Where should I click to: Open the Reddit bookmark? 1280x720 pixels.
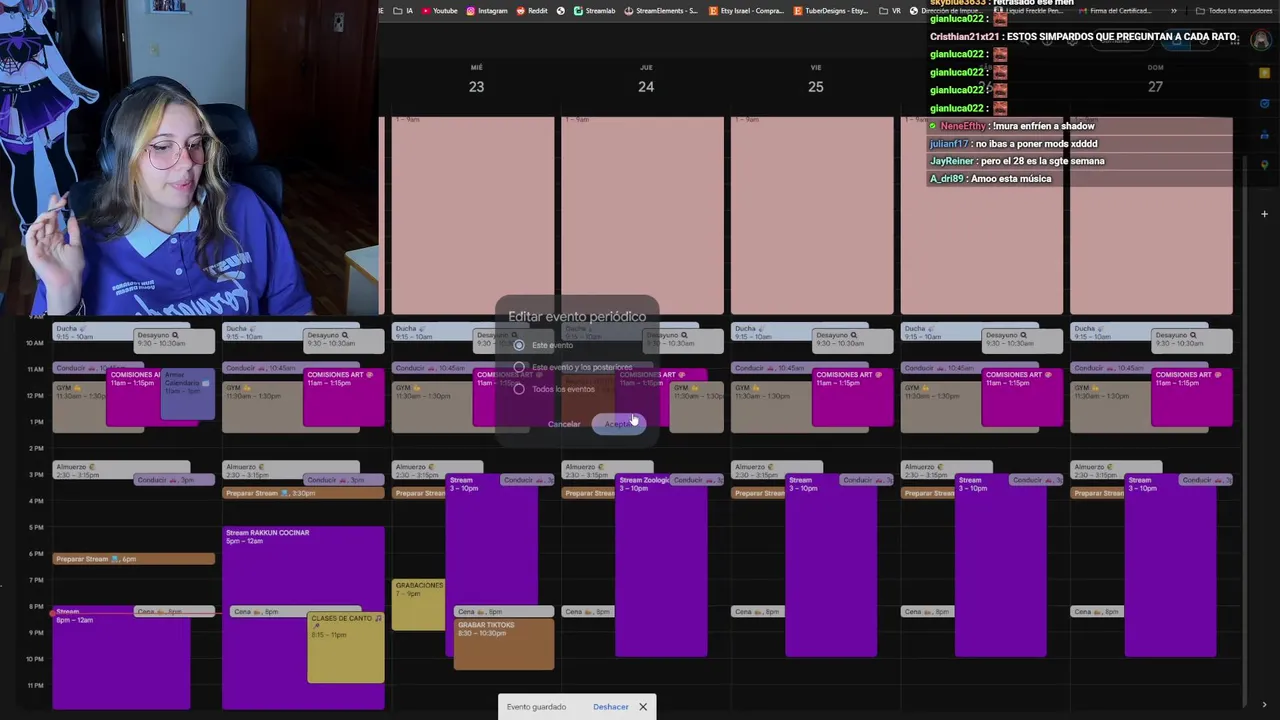pyautogui.click(x=531, y=11)
